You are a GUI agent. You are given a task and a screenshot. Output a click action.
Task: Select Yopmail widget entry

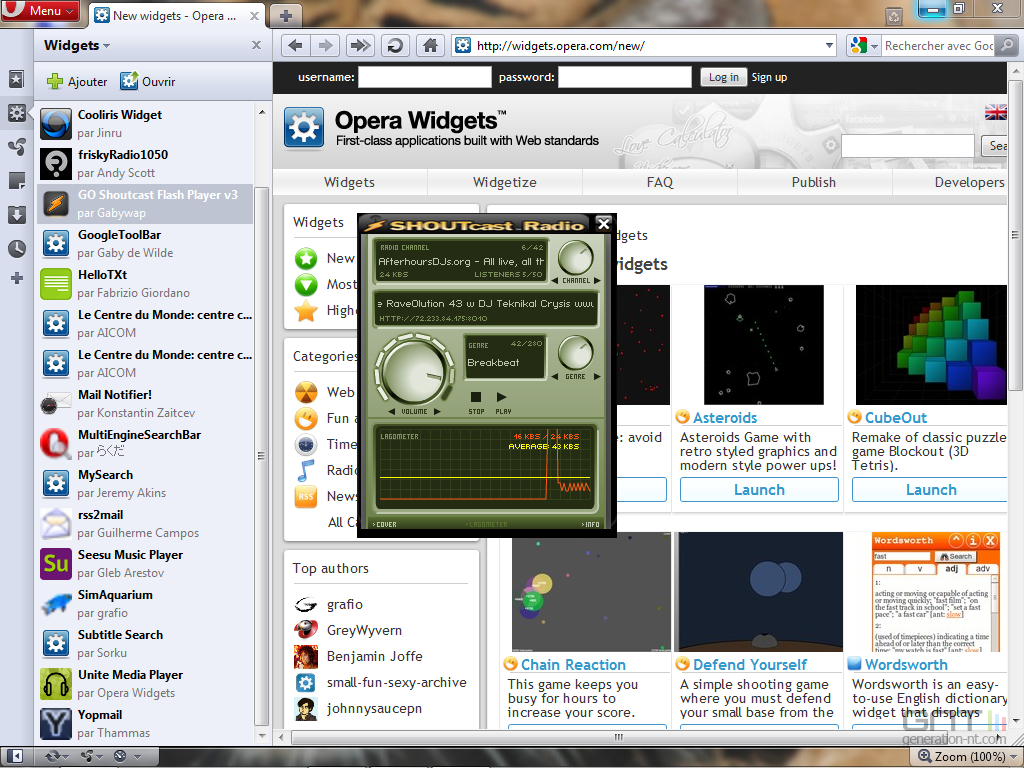tap(145, 724)
